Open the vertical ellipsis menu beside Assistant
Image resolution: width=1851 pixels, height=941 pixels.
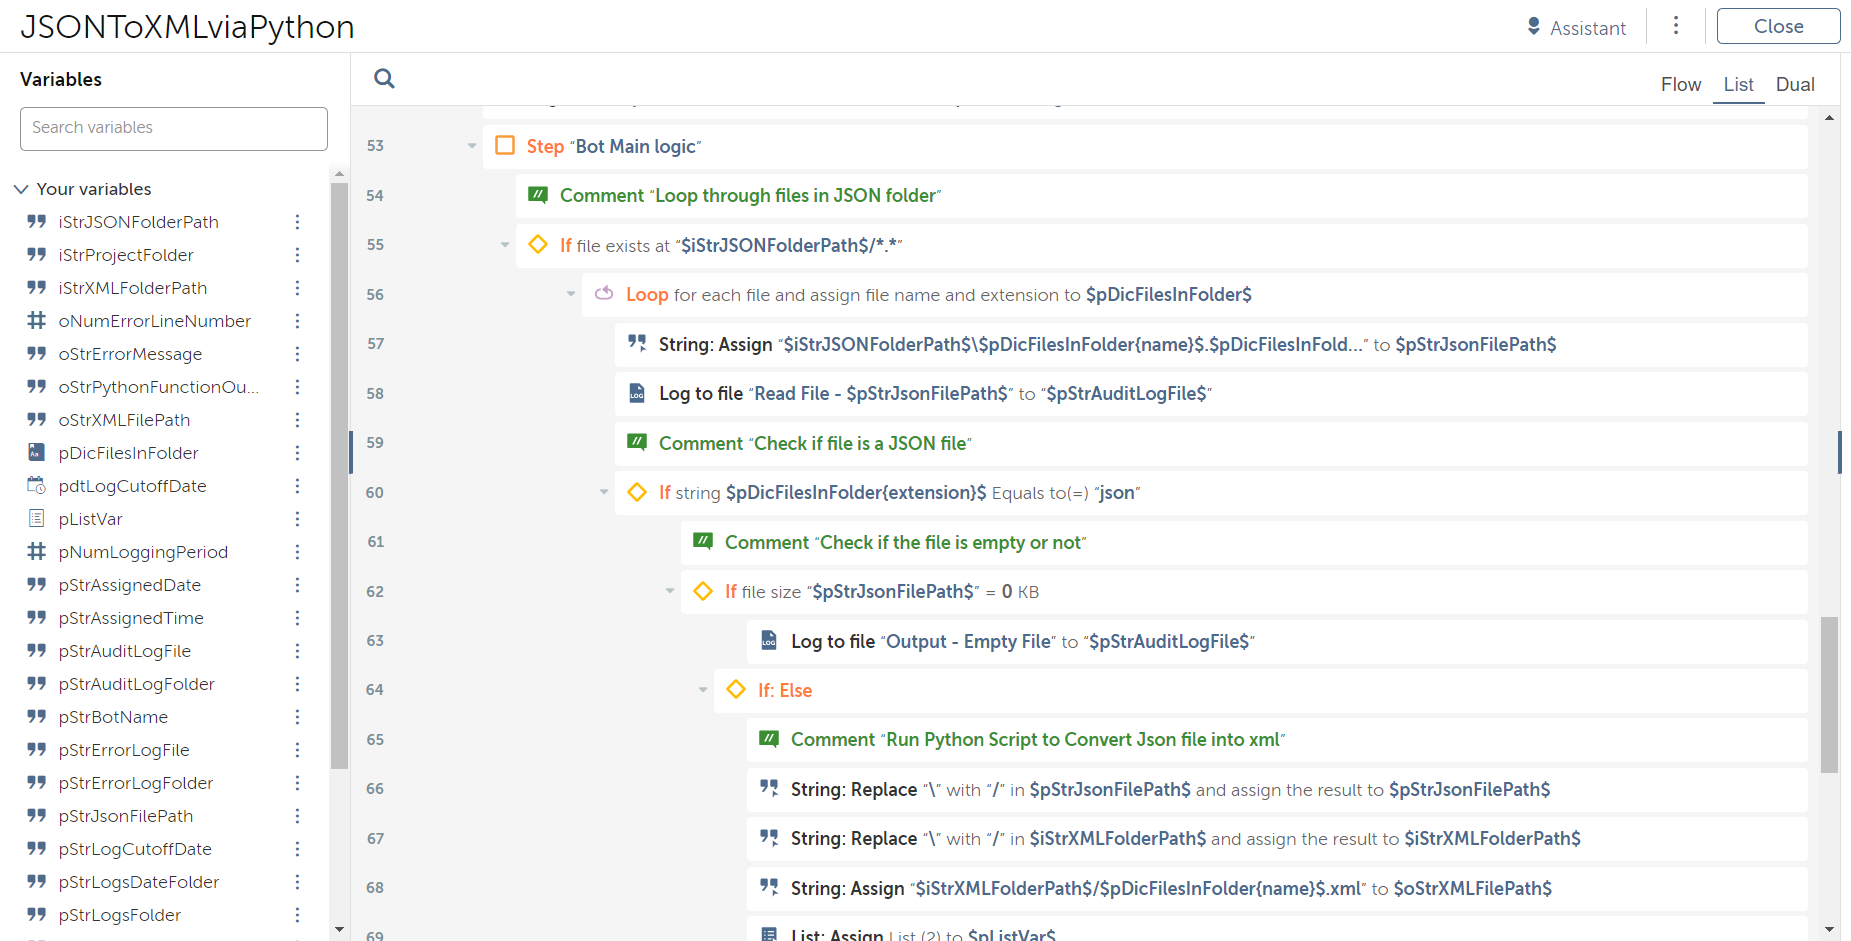click(x=1676, y=26)
